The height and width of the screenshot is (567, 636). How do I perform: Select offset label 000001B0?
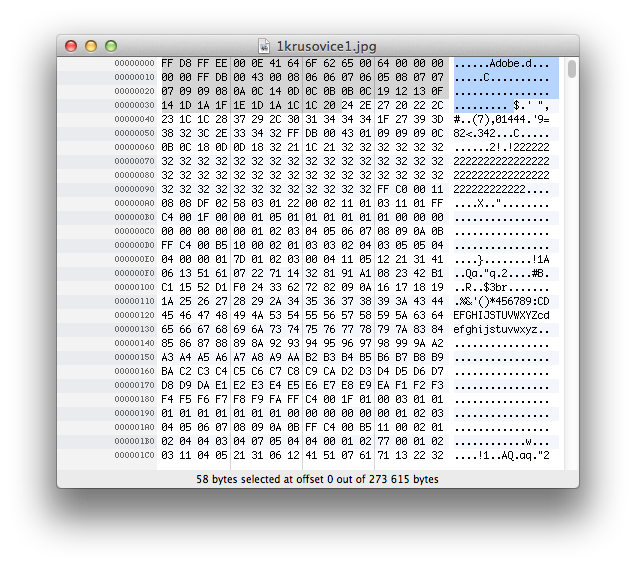pyautogui.click(x=134, y=441)
